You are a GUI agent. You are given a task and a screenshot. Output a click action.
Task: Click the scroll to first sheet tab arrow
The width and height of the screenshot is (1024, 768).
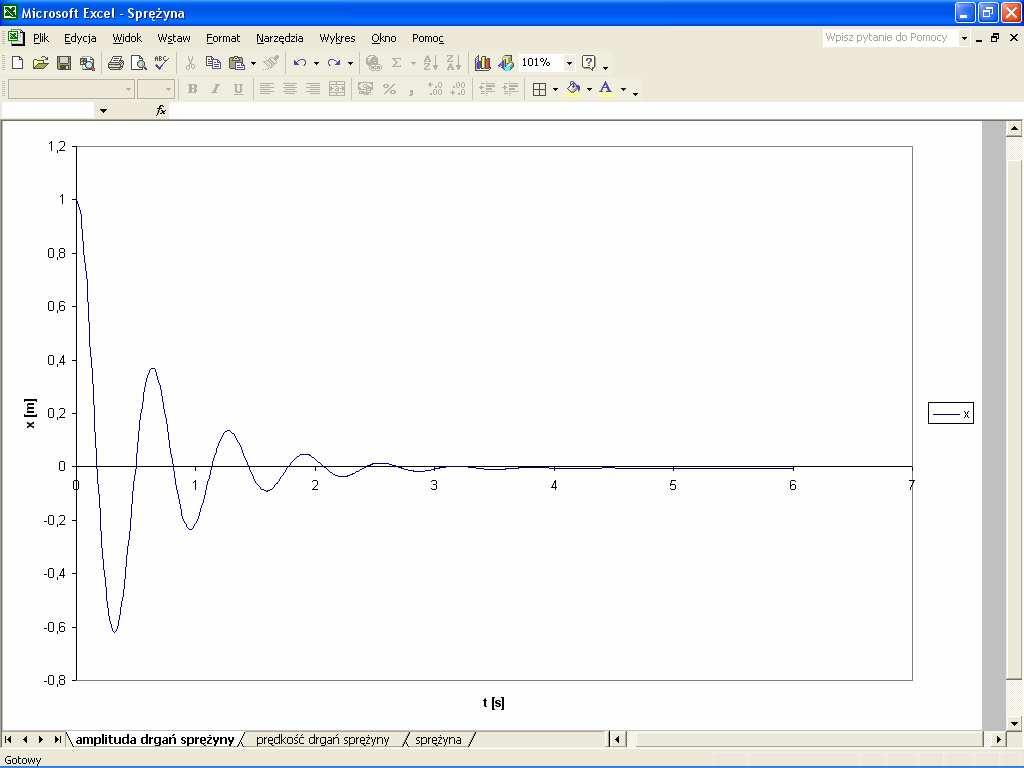(8, 740)
